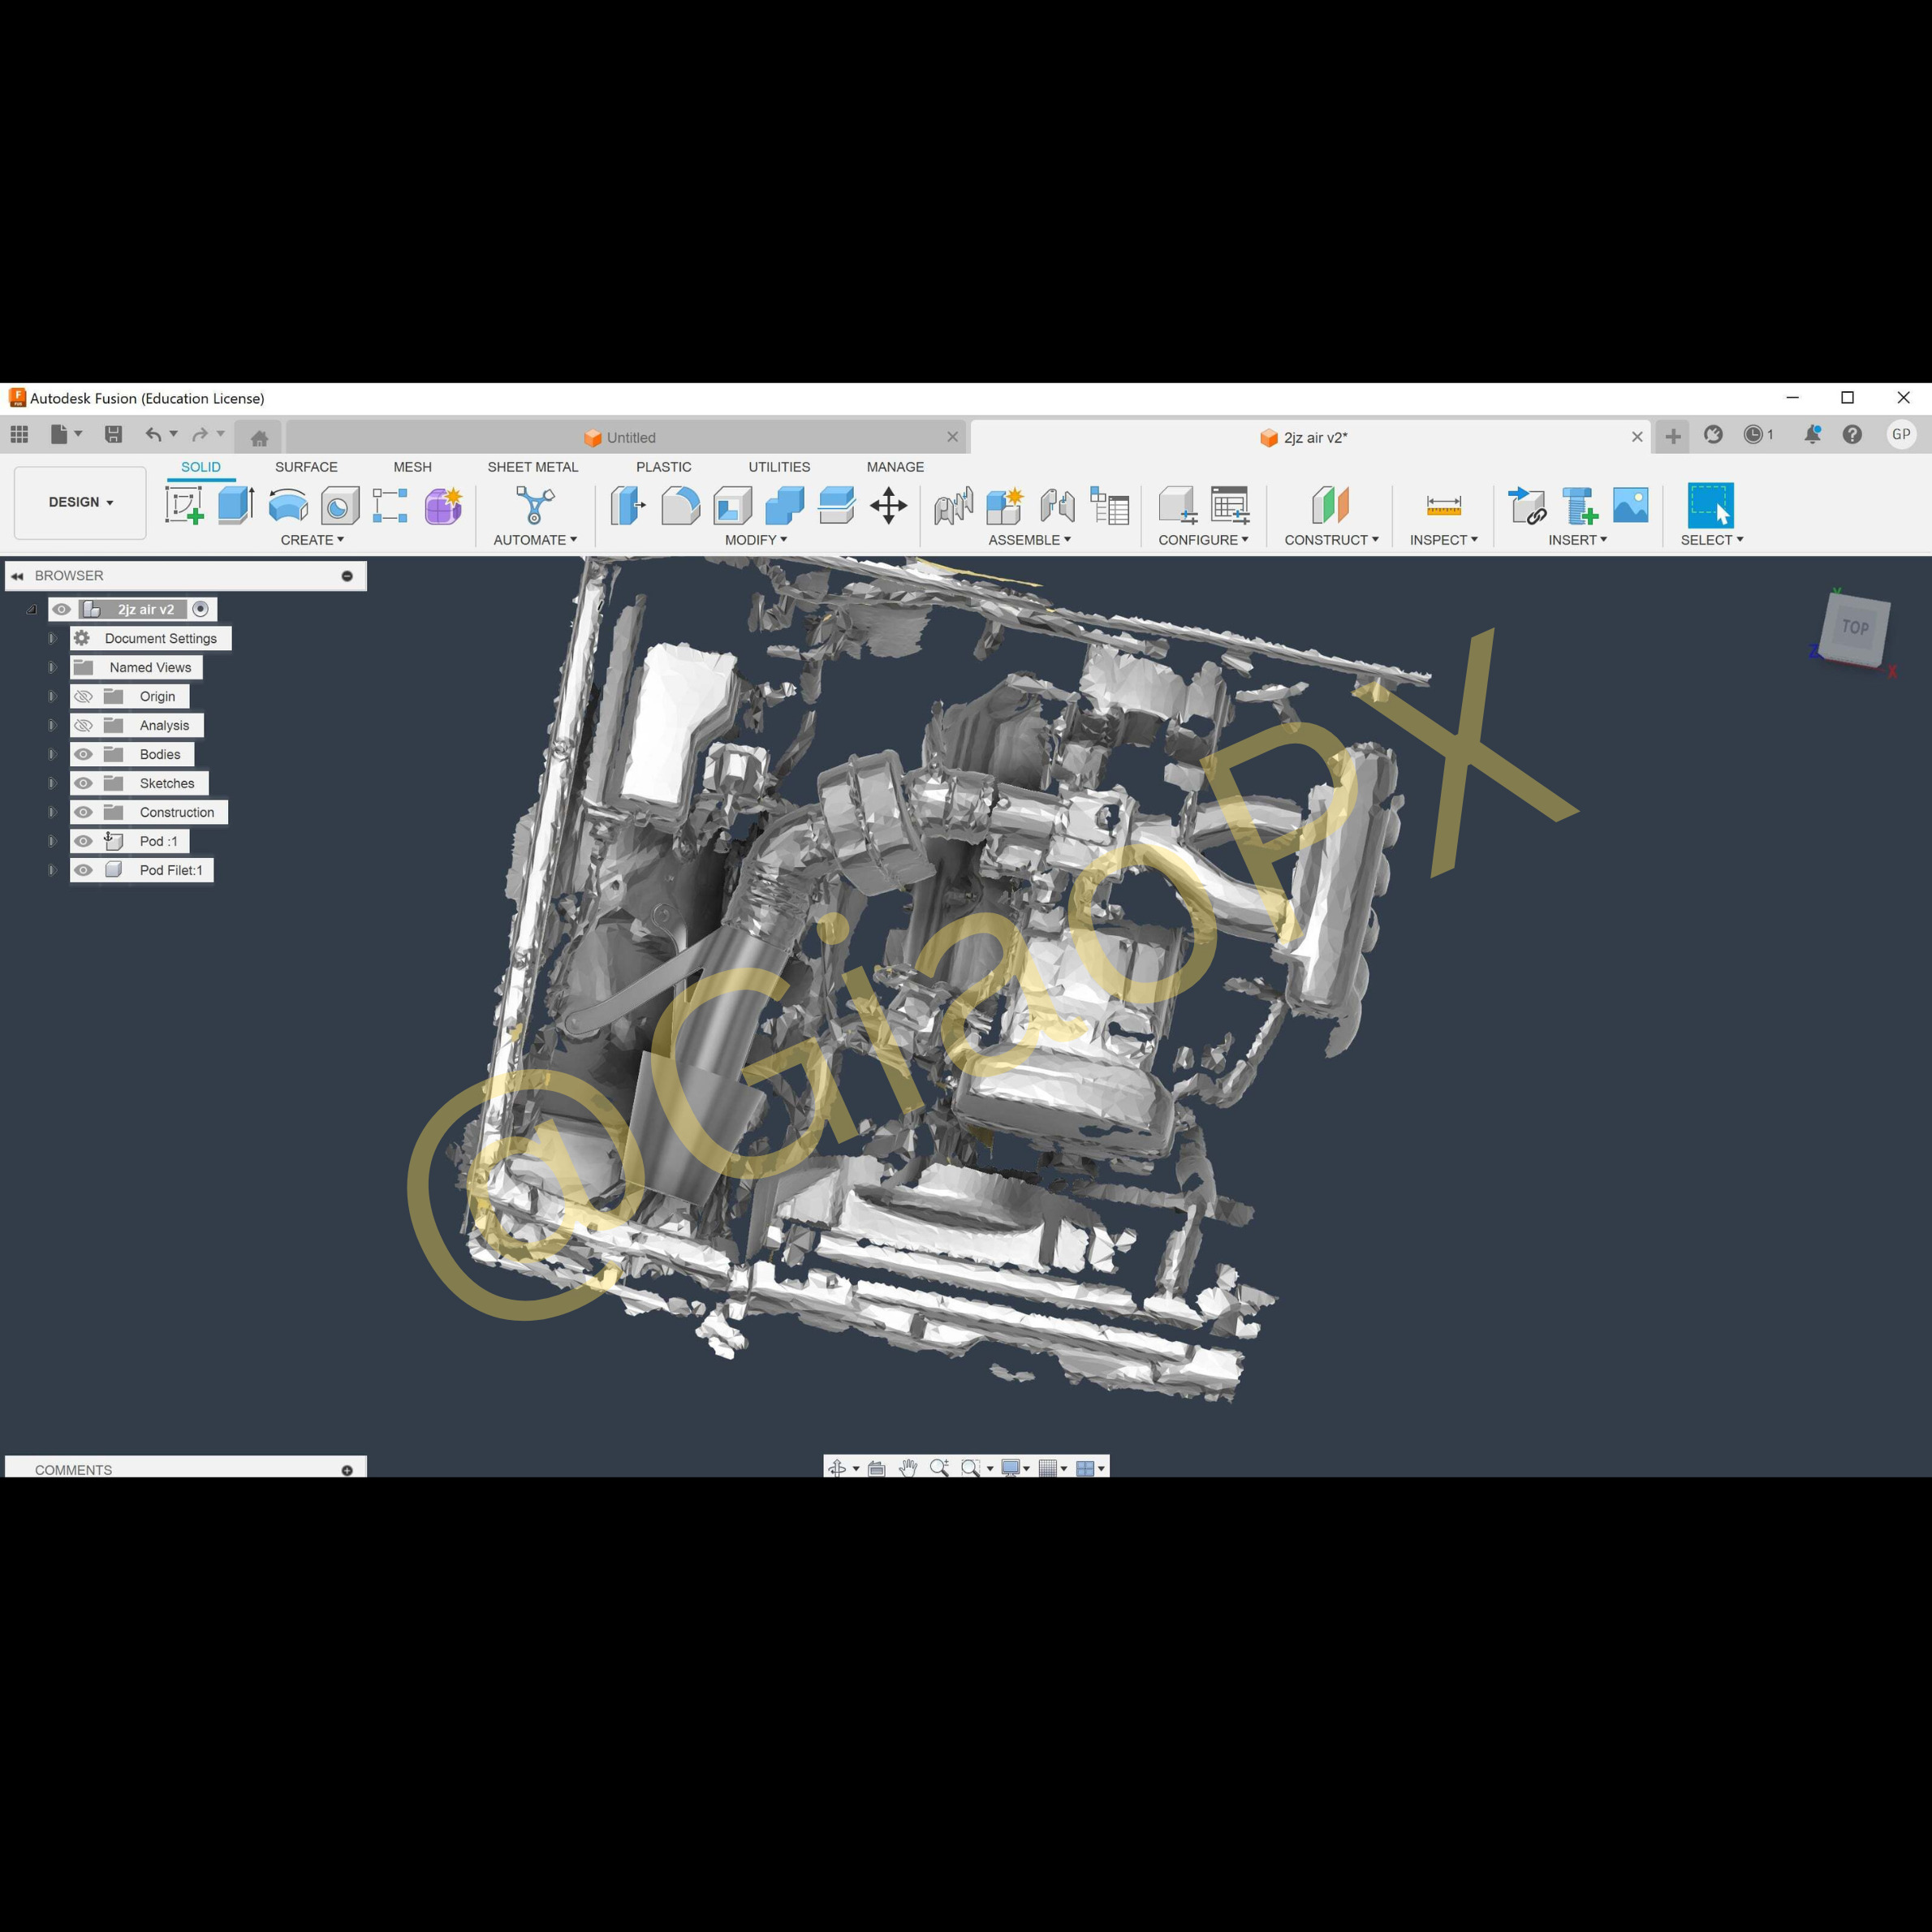
Task: Select the Revolve tool
Action: pos(288,505)
